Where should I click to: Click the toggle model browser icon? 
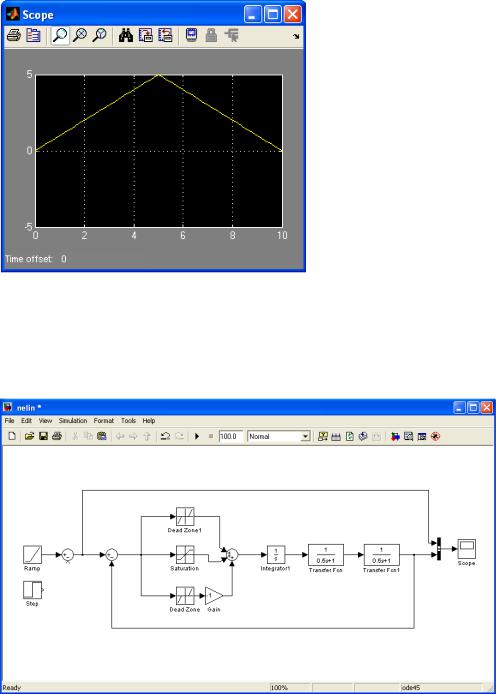[x=422, y=436]
